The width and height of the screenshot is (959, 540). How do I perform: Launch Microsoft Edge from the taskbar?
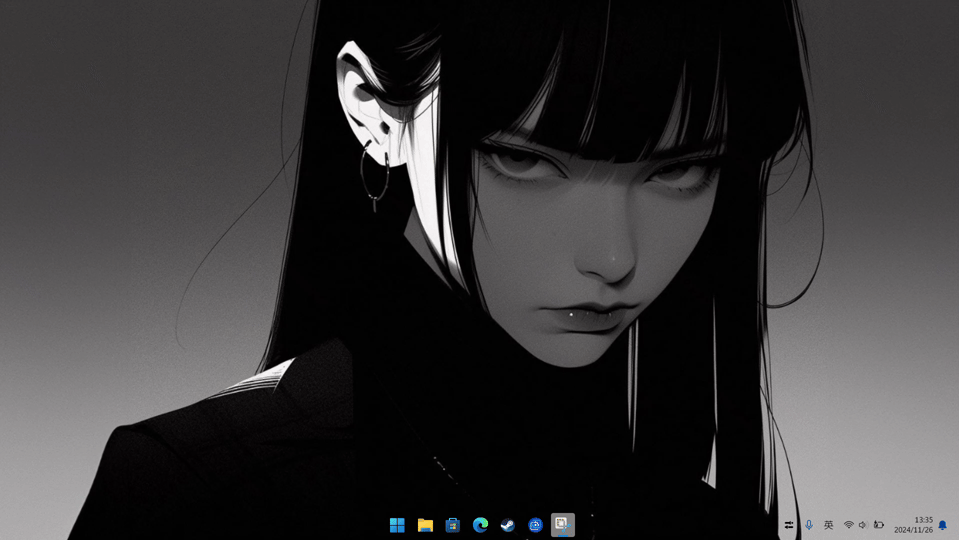[480, 525]
